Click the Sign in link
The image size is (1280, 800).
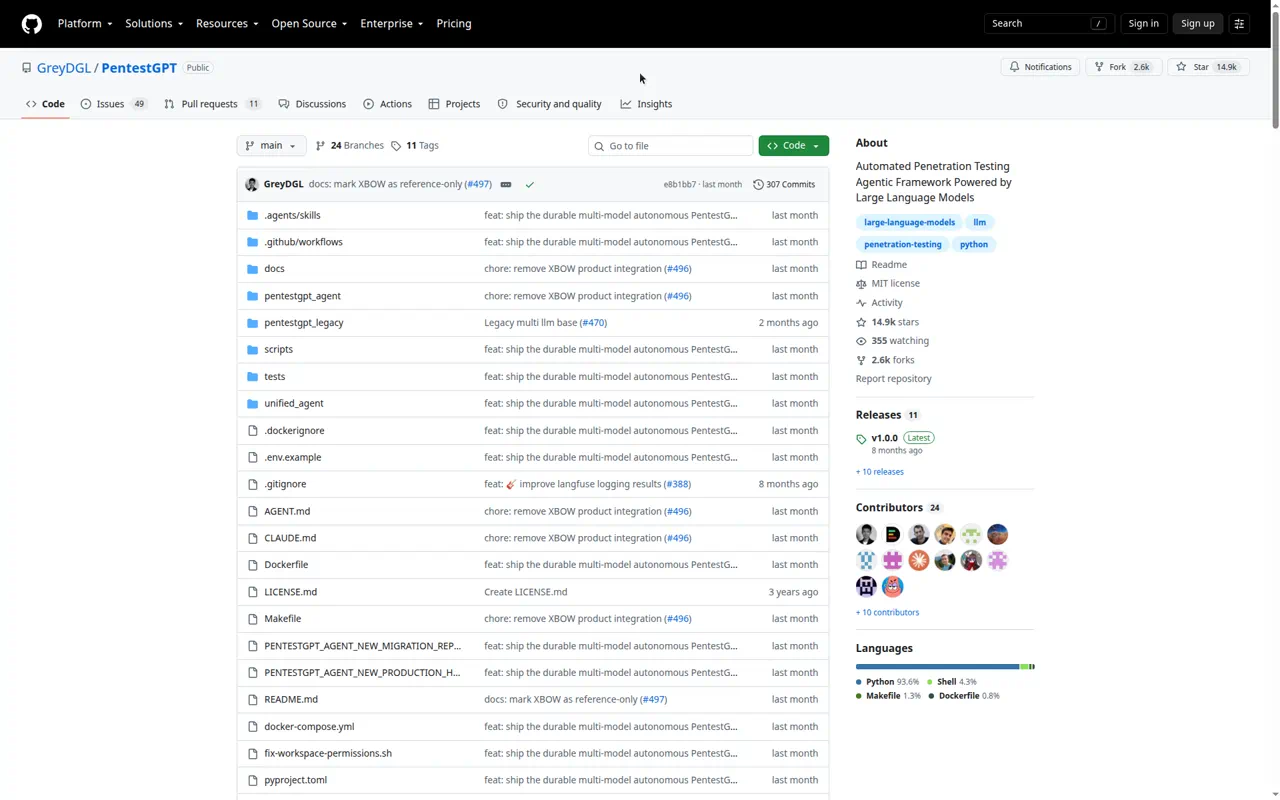1143,23
